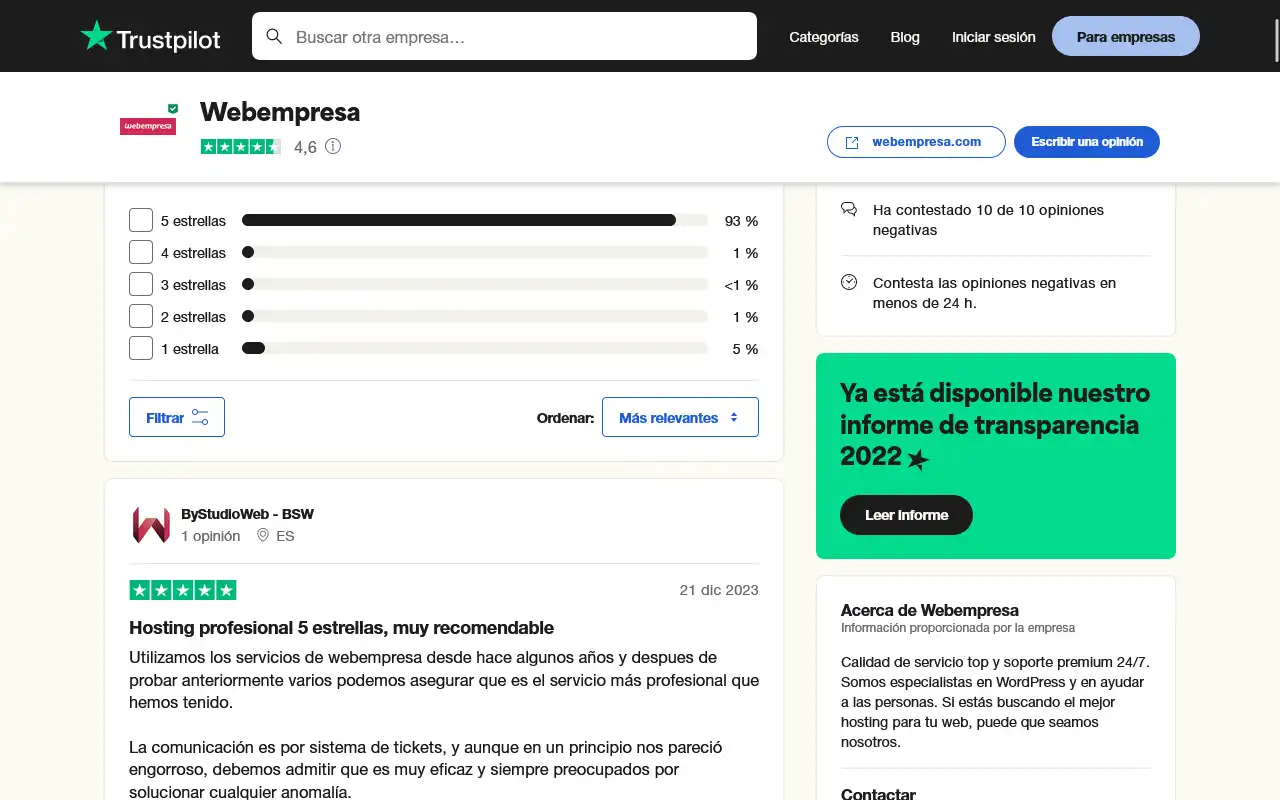This screenshot has height=800, width=1280.
Task: Check the 5 estrellas filter box
Action: [x=141, y=220]
